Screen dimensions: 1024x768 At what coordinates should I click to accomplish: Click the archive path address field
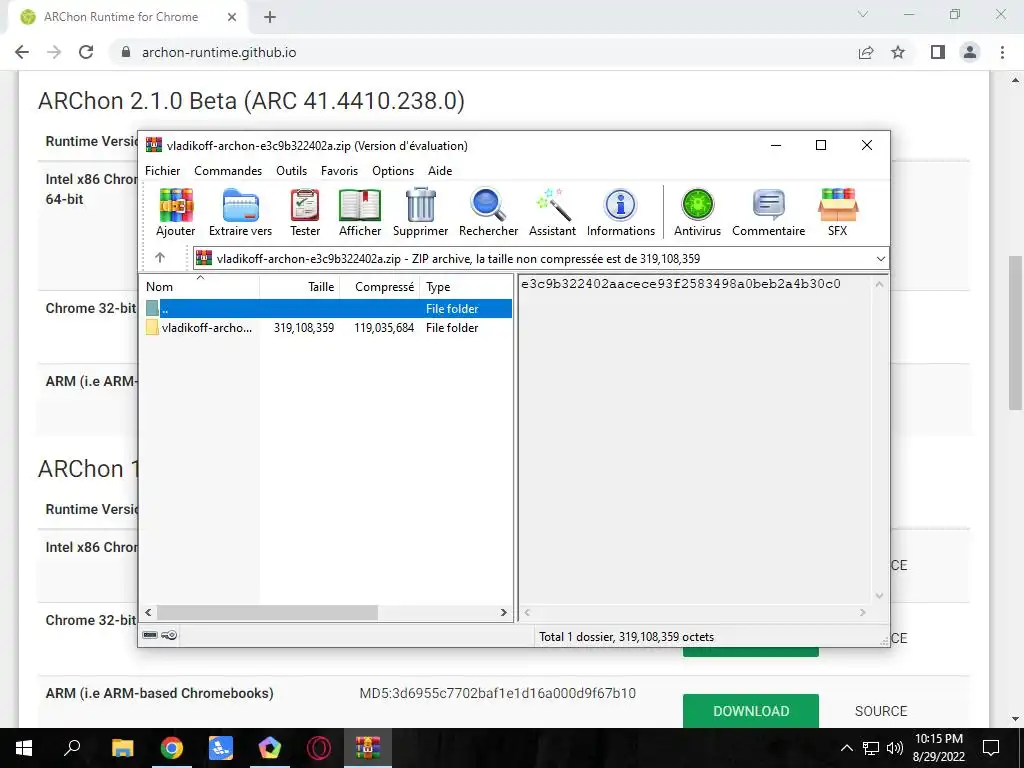(x=541, y=259)
